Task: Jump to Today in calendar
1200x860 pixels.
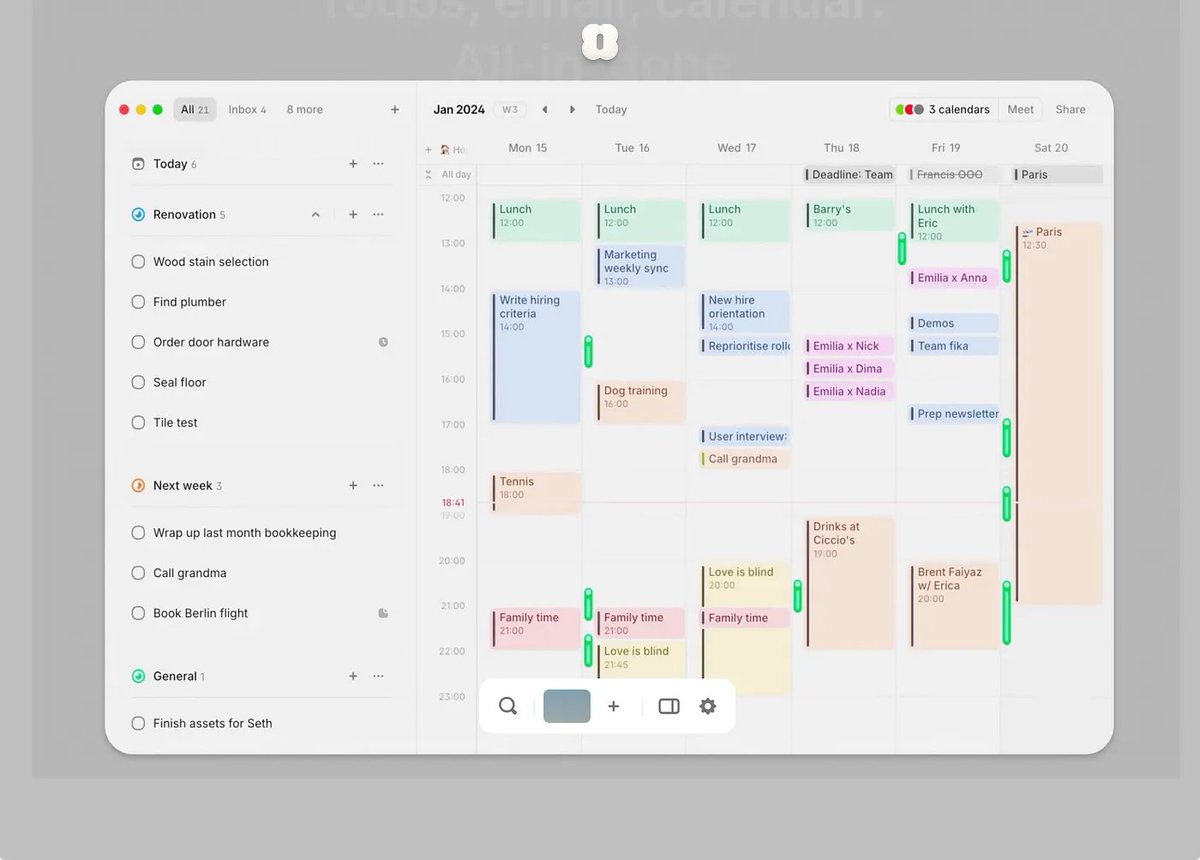Action: coord(611,110)
